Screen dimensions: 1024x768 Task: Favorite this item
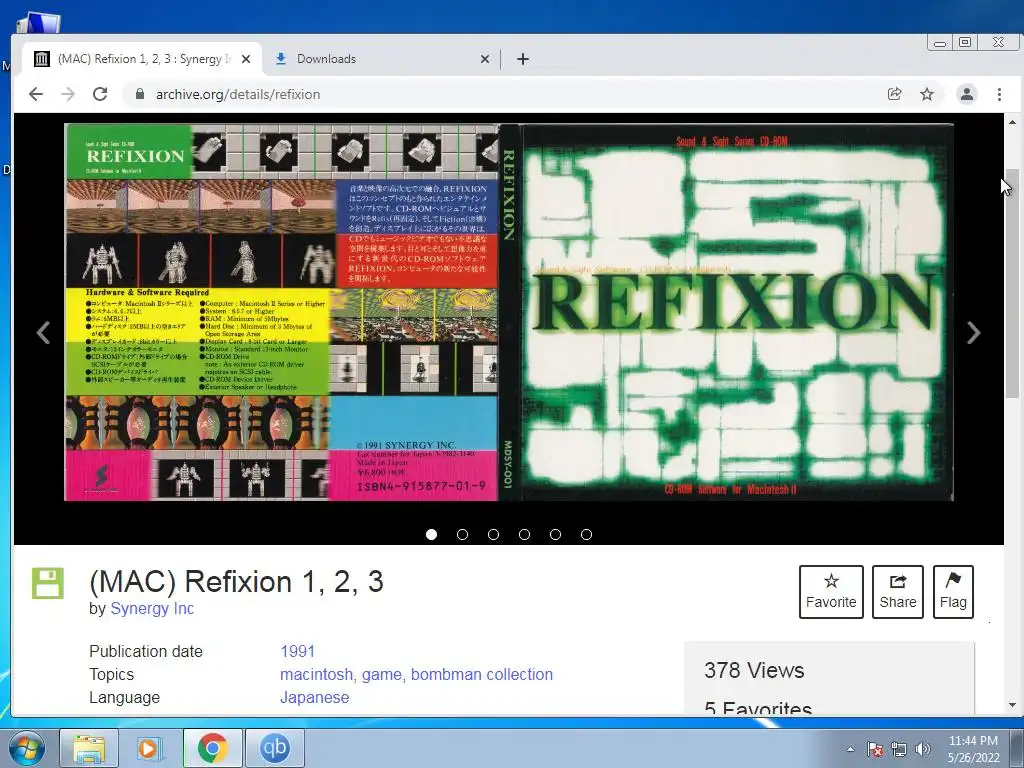point(831,592)
